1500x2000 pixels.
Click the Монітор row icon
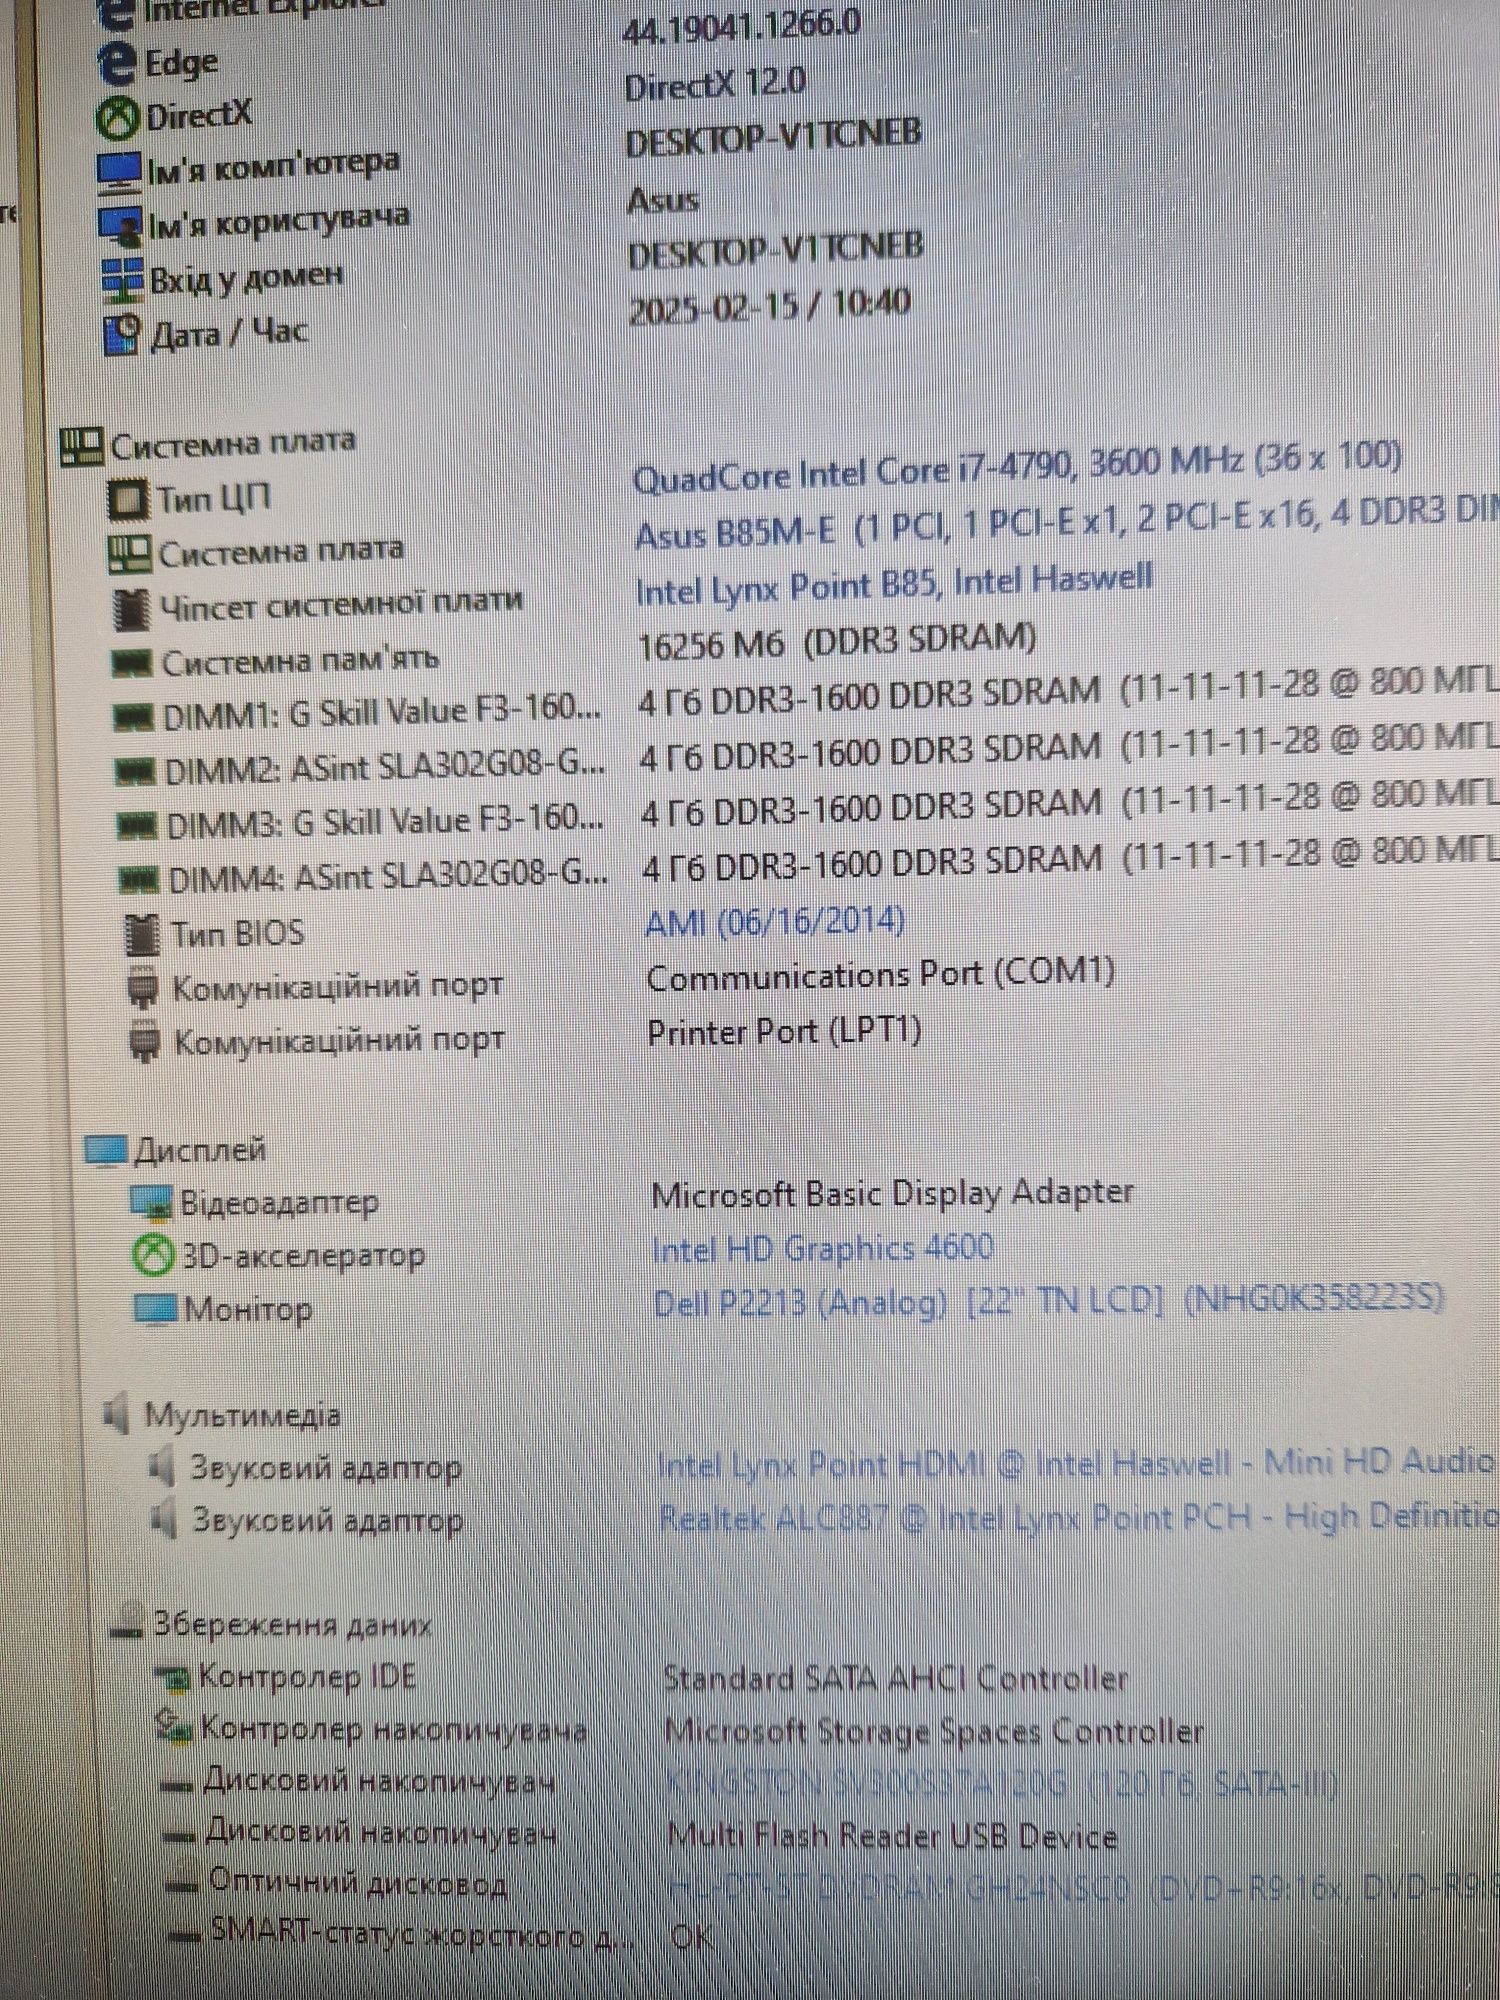coord(156,1309)
